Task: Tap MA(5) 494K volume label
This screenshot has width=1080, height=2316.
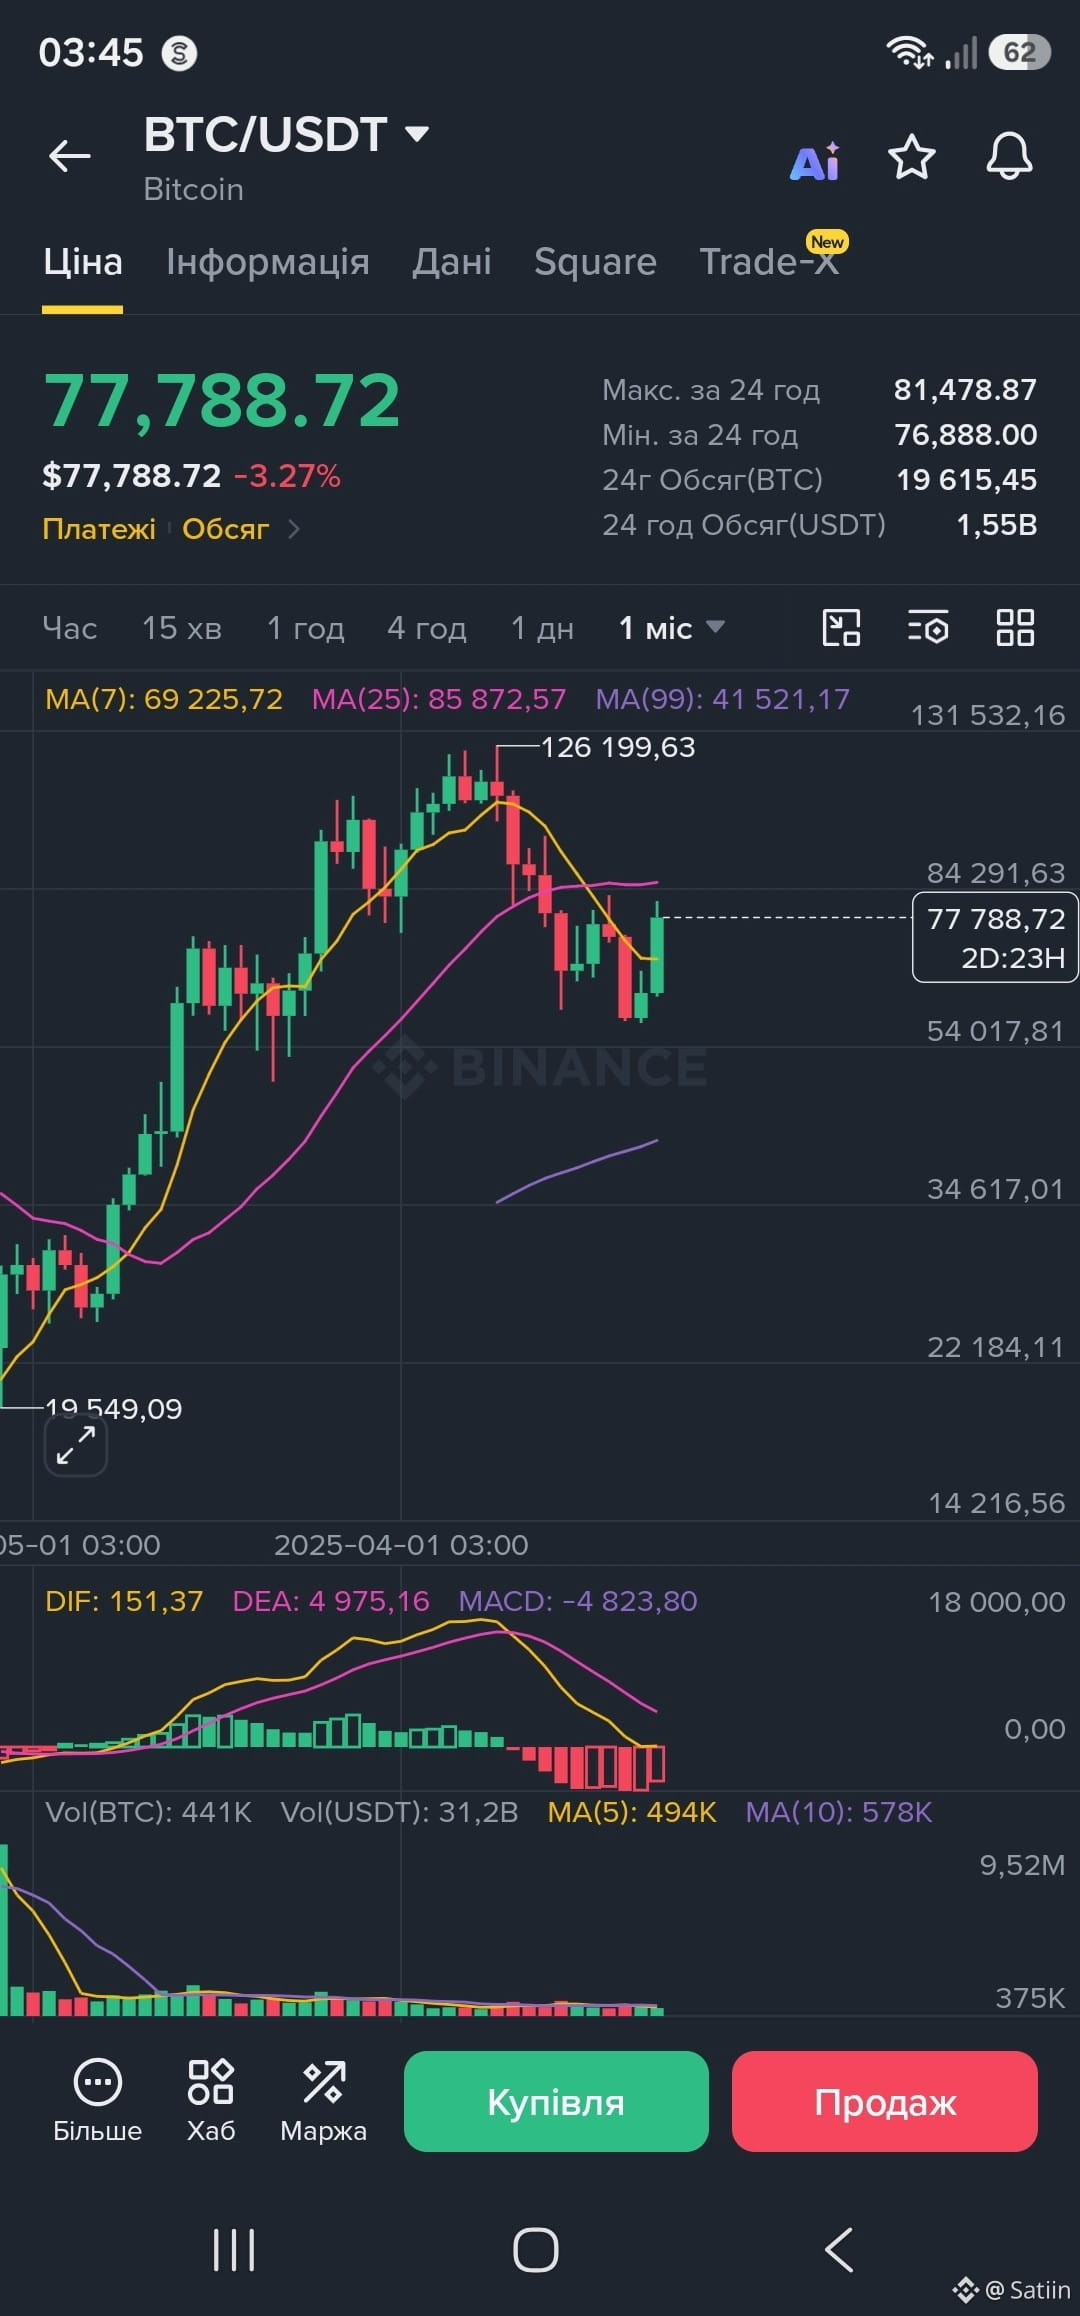Action: pyautogui.click(x=632, y=1812)
